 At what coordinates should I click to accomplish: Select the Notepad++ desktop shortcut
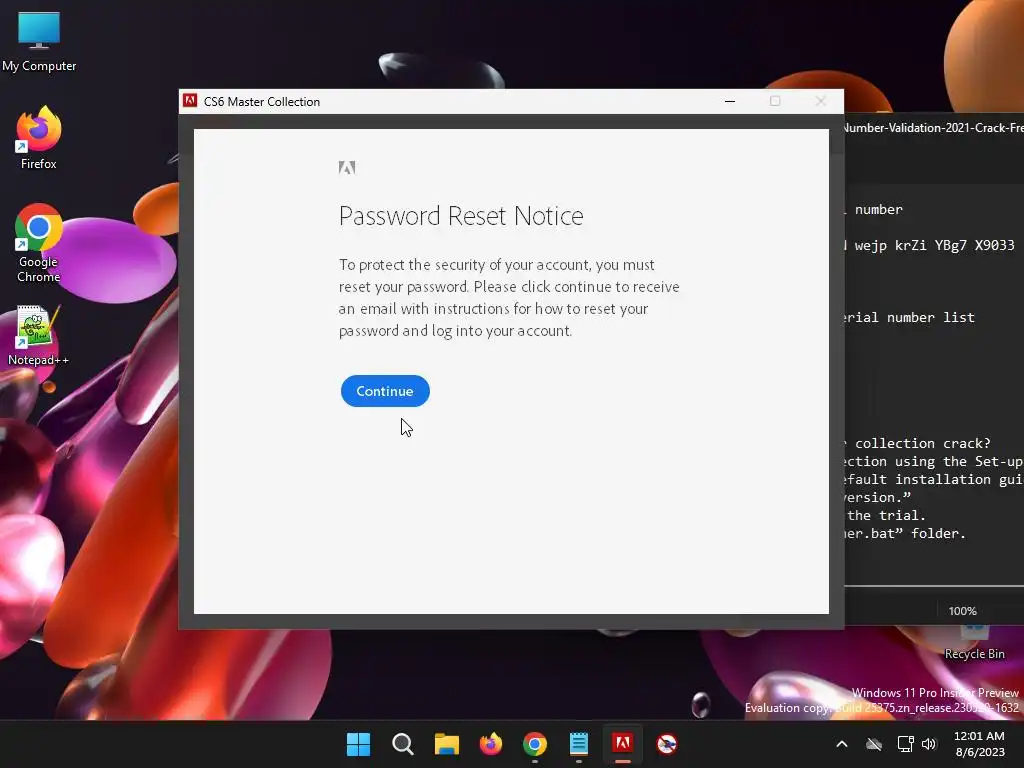click(38, 336)
